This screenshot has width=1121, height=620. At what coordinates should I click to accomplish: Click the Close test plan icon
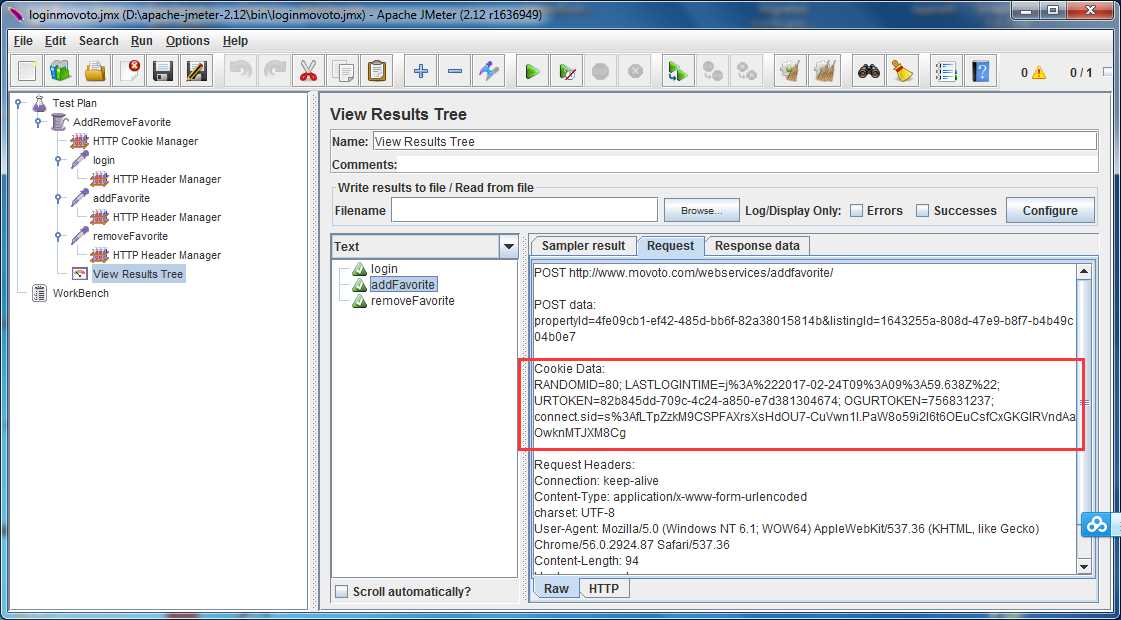point(129,72)
